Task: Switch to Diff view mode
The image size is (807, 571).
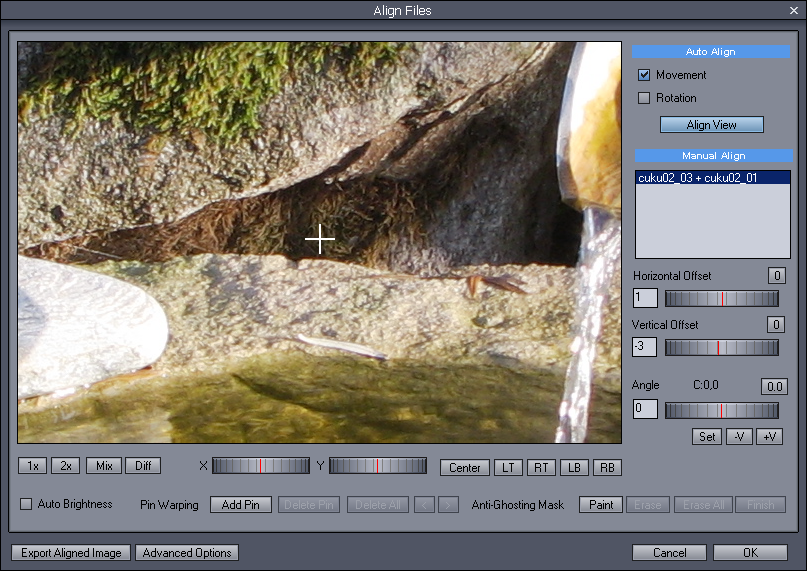Action: (142, 466)
